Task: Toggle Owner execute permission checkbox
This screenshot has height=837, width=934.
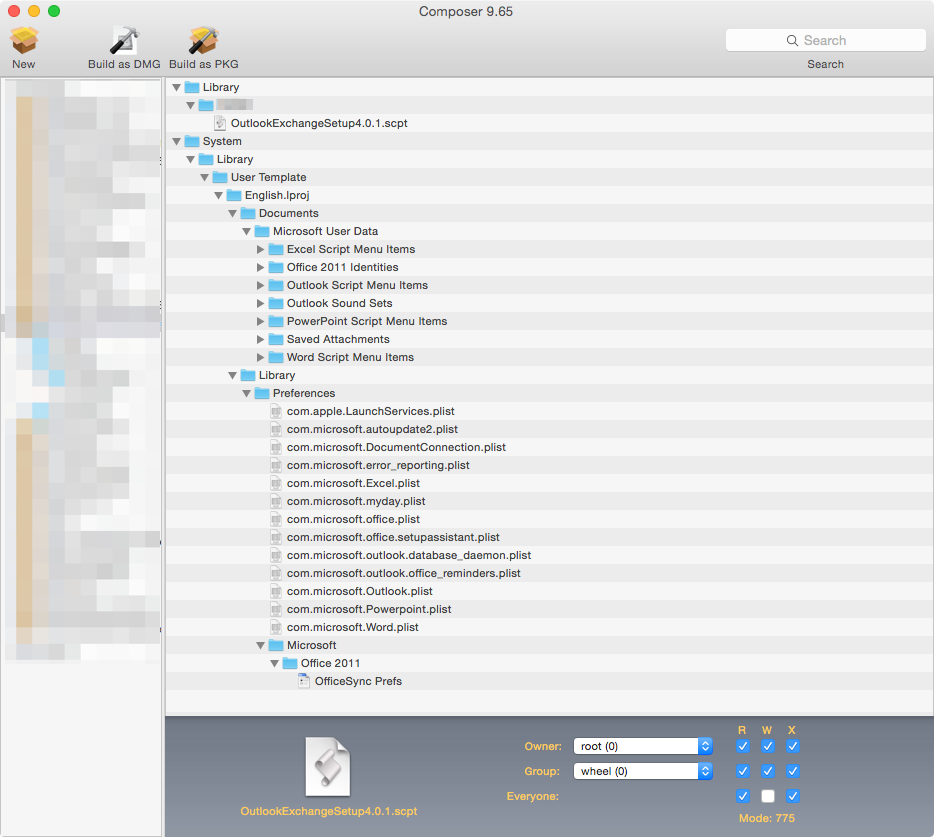Action: 793,746
